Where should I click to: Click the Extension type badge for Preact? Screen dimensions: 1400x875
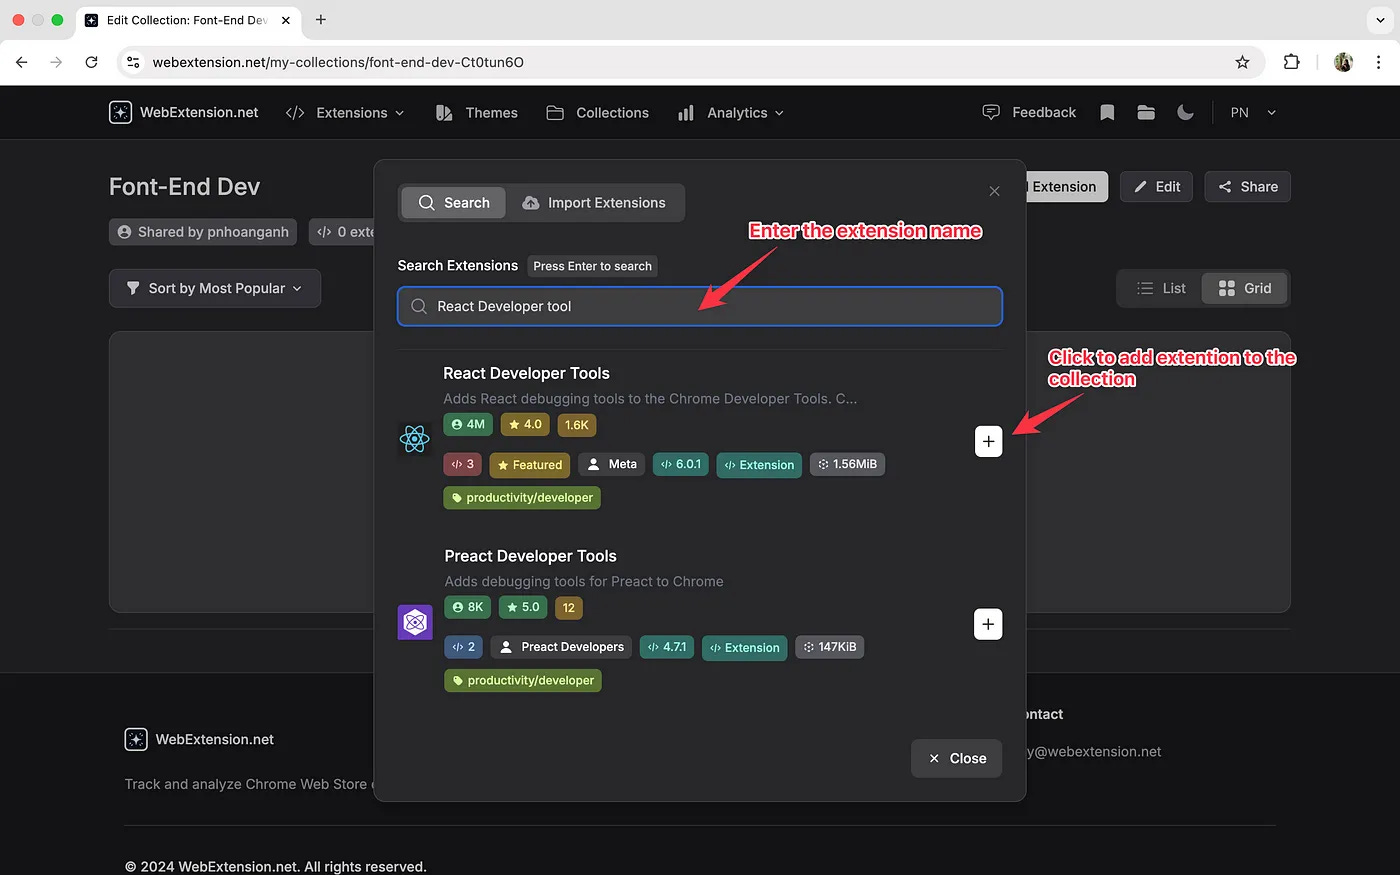(745, 648)
